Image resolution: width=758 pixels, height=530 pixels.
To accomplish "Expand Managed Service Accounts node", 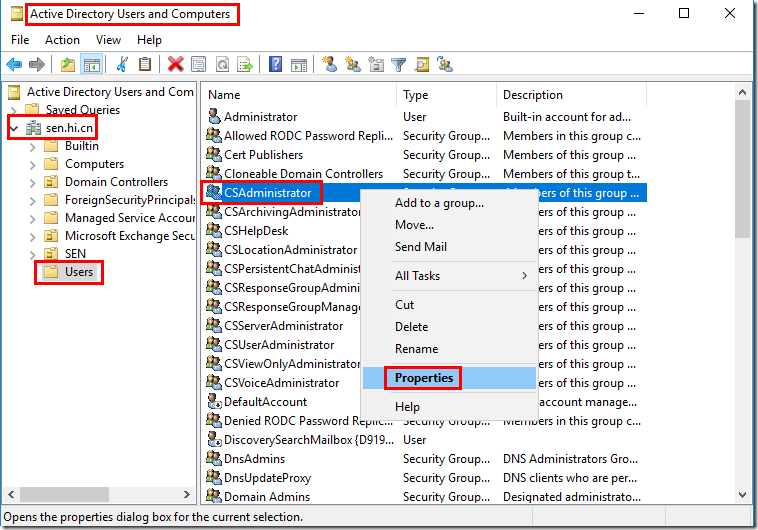I will click(x=32, y=219).
